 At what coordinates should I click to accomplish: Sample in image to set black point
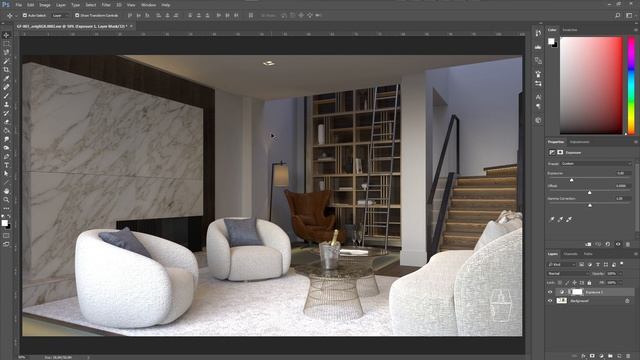[x=552, y=220]
